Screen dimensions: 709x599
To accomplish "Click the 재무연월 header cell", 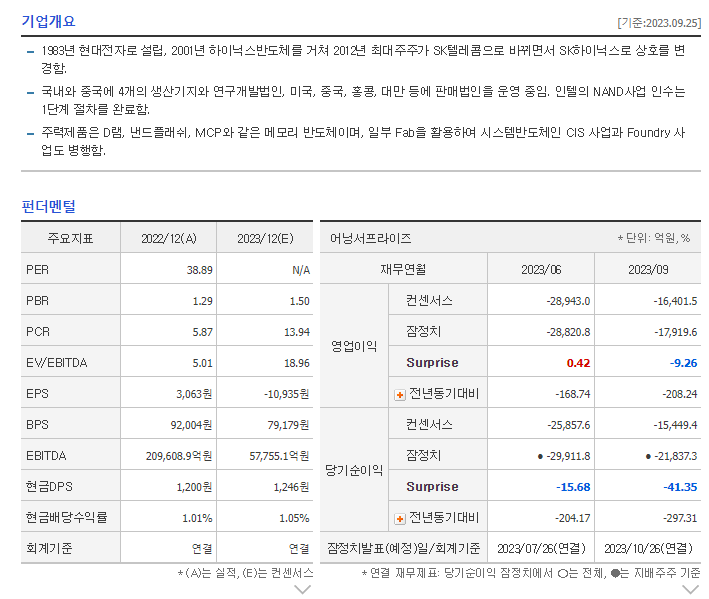I will pos(403,270).
